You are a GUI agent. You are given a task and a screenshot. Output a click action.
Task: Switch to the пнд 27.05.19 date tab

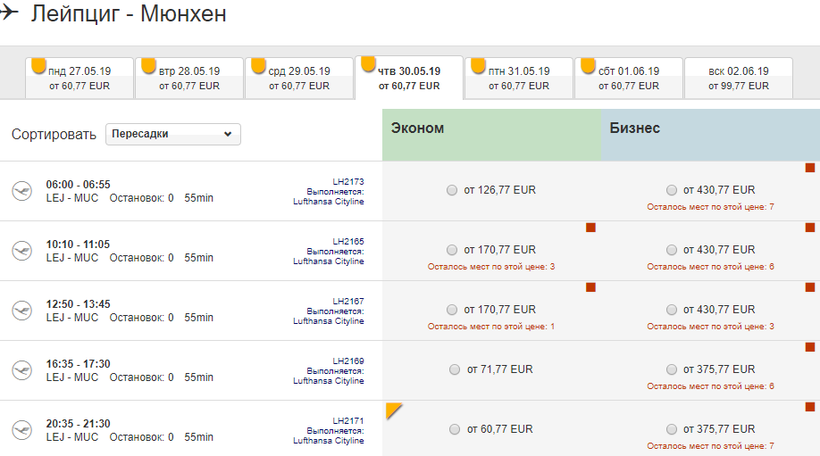coord(79,78)
